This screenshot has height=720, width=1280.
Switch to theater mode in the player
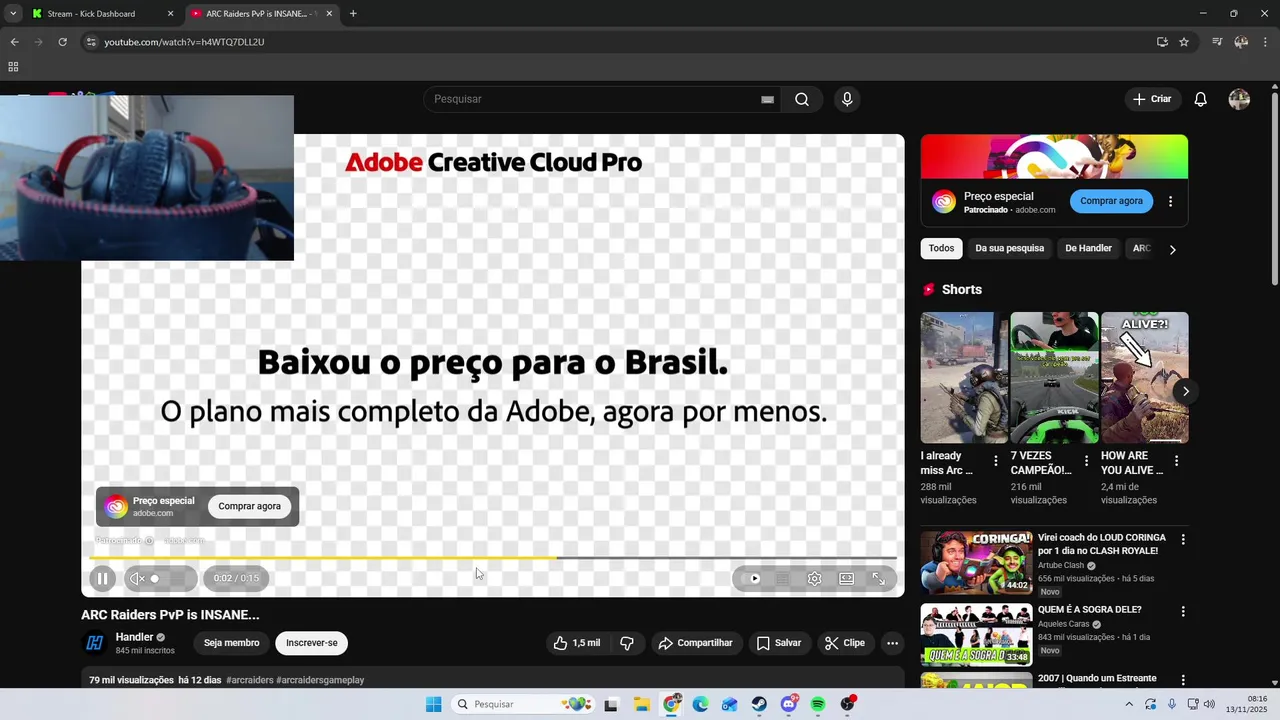847,578
